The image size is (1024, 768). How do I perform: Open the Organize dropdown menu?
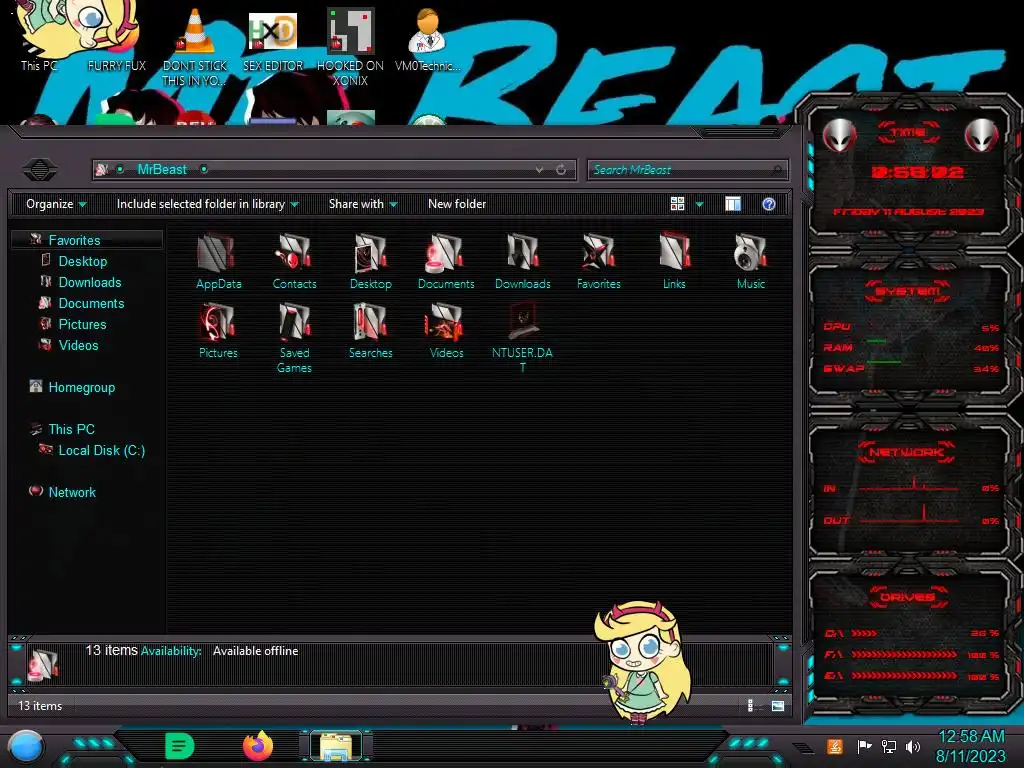pyautogui.click(x=56, y=204)
